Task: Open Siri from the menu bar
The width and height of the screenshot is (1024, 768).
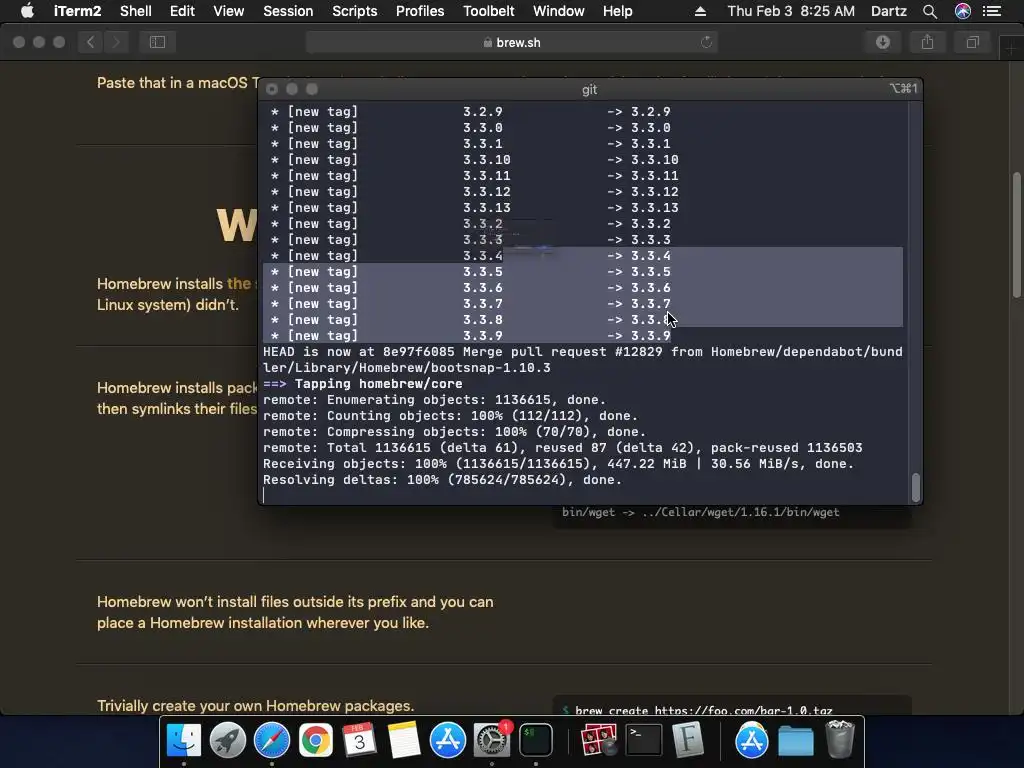Action: [963, 11]
